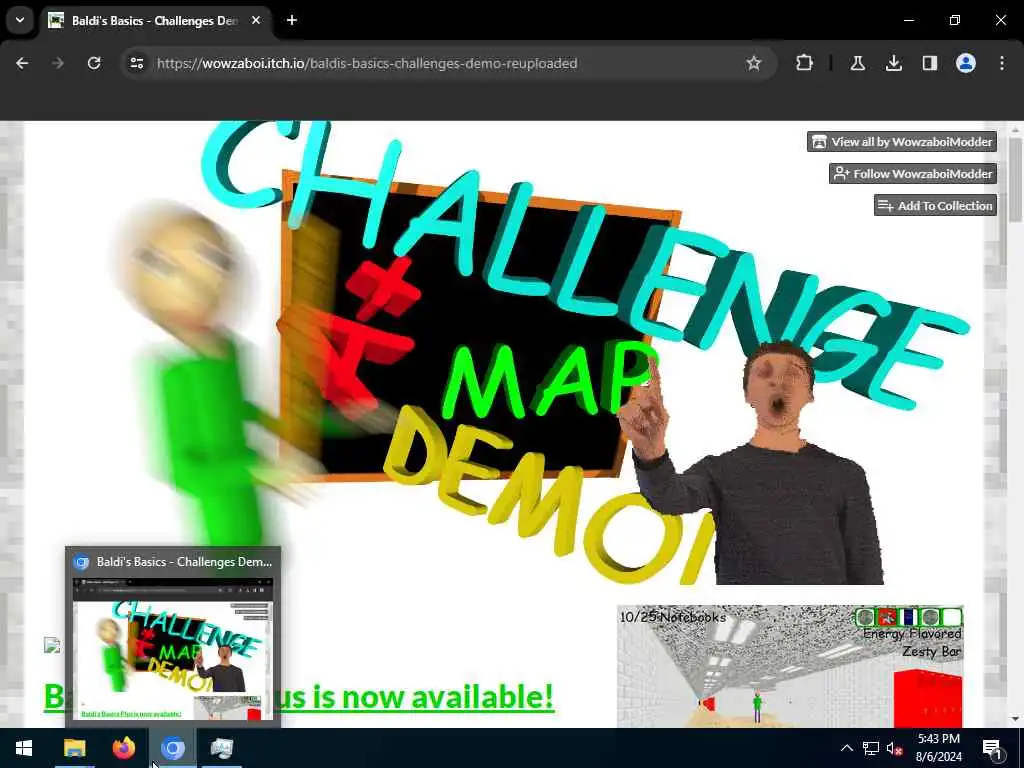Reload the current page

coord(94,63)
